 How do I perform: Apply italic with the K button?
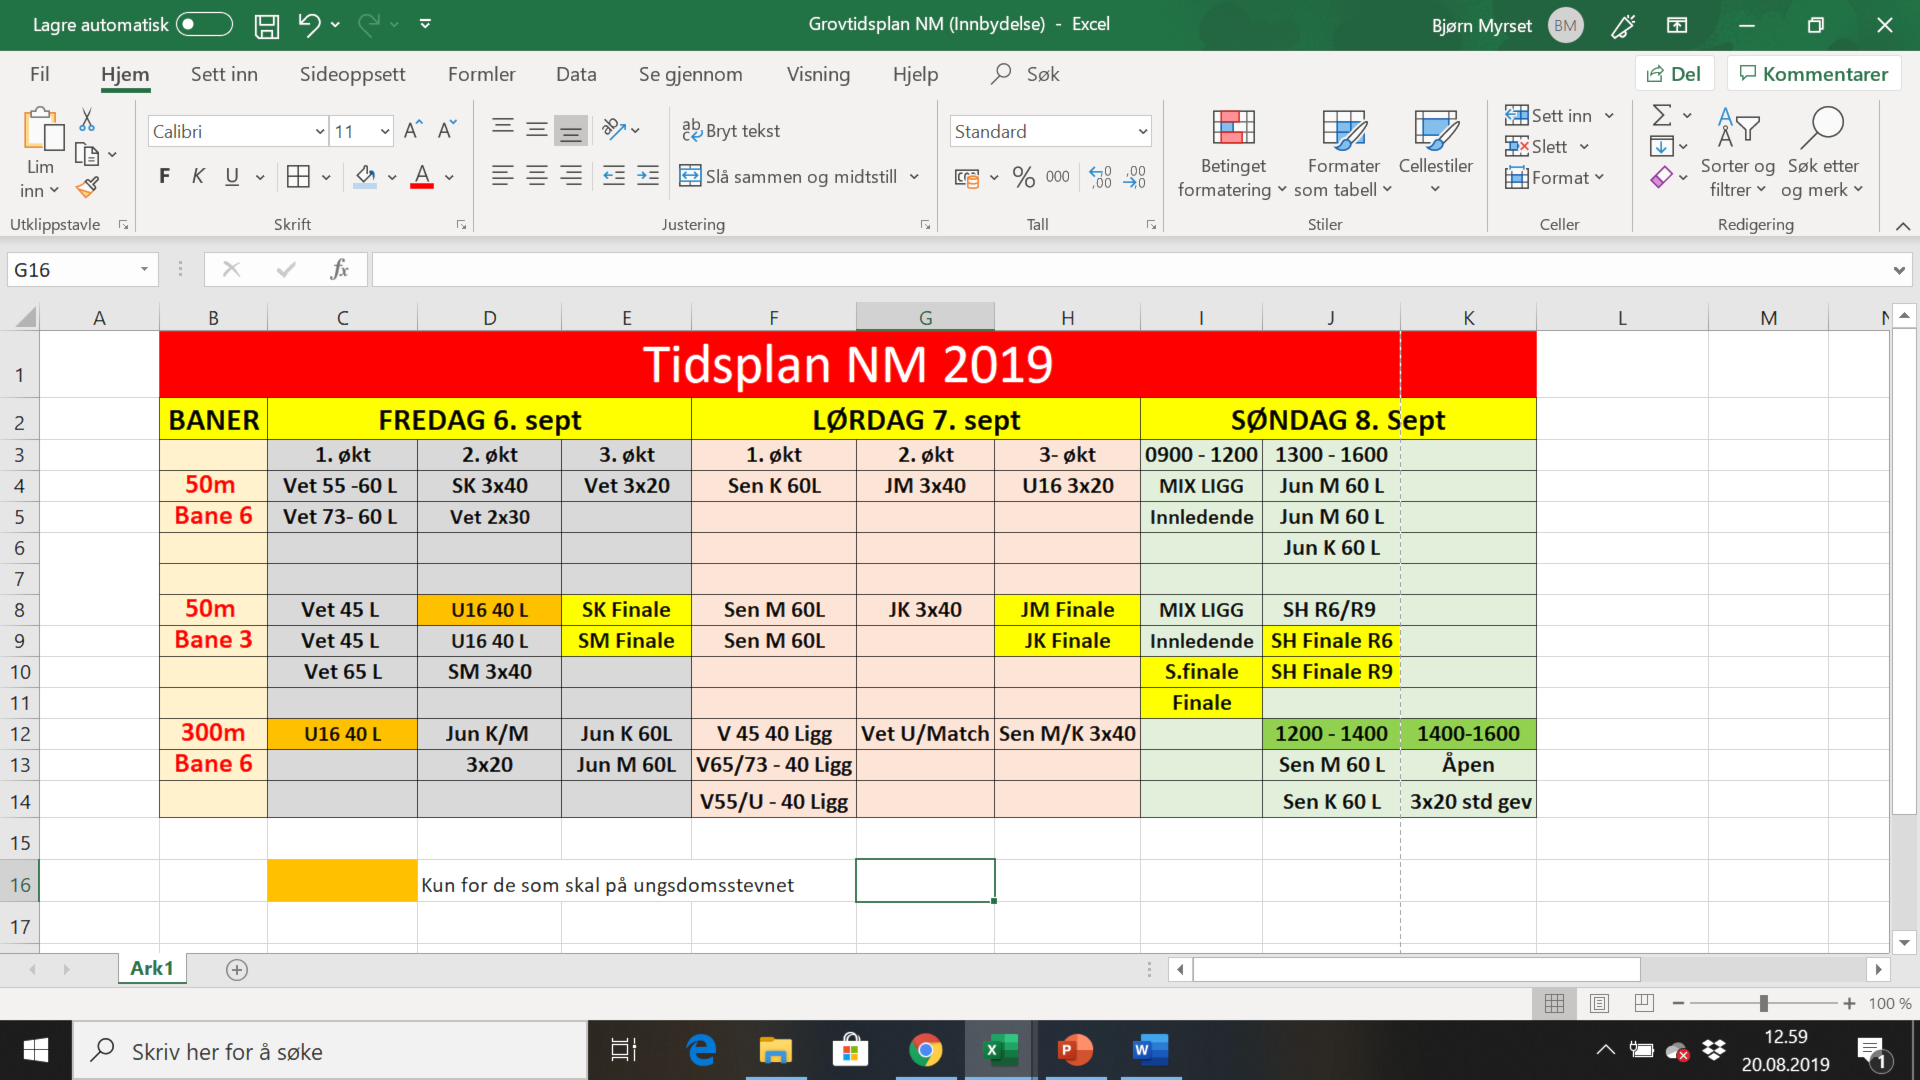click(x=198, y=177)
